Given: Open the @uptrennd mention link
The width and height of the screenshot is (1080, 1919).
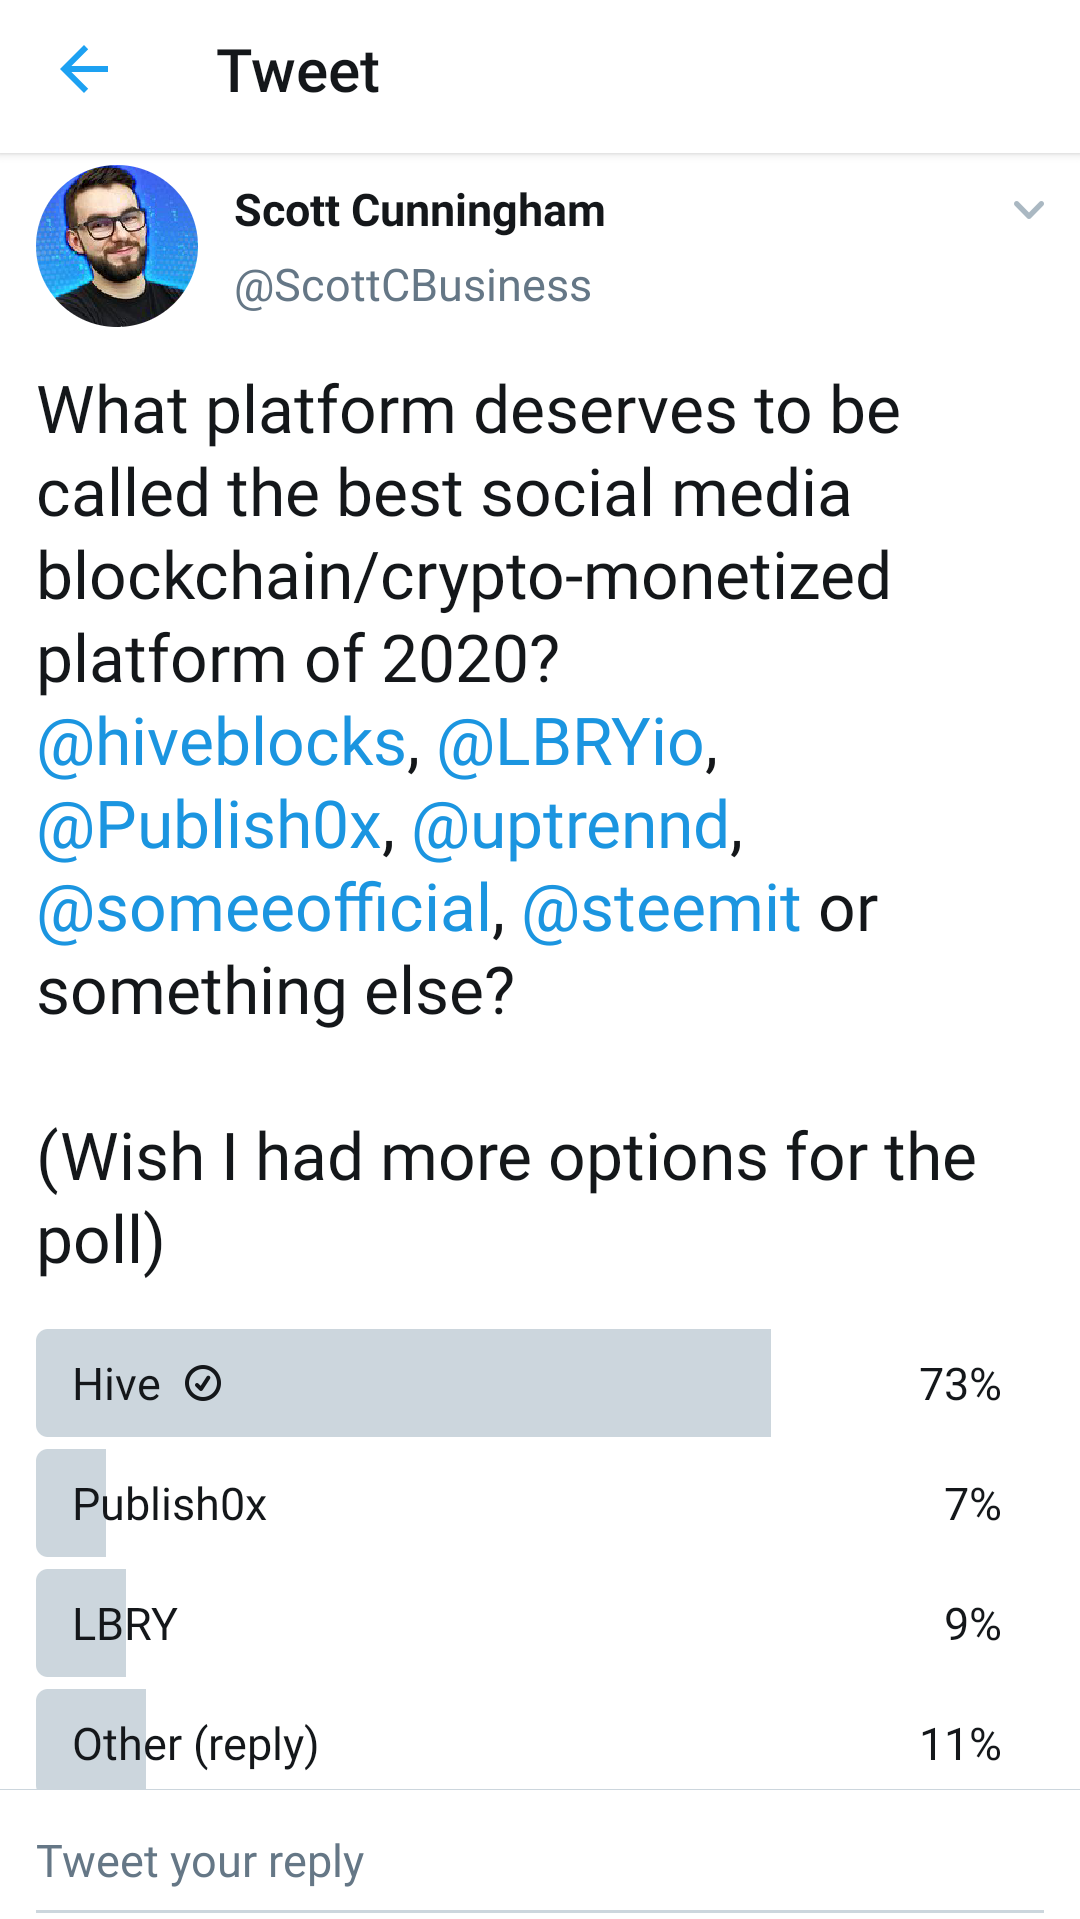Looking at the screenshot, I should pyautogui.click(x=571, y=827).
